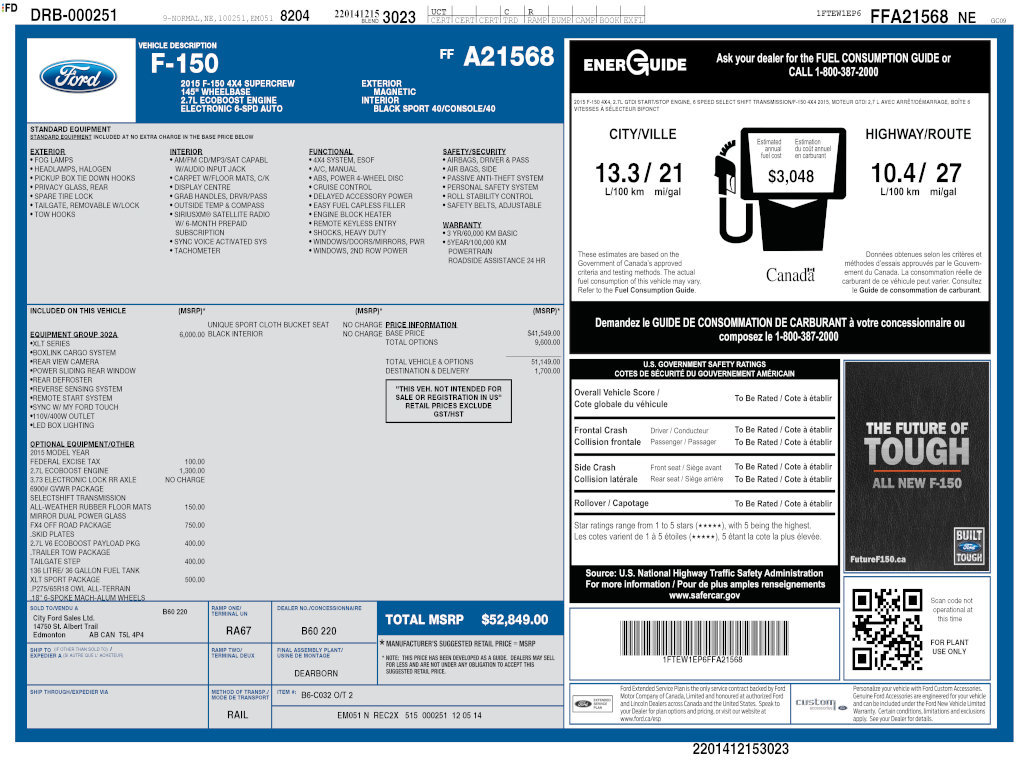The image size is (1024, 768).
Task: Click the HIGHWAY/ROUTE heading
Action: coord(918,135)
